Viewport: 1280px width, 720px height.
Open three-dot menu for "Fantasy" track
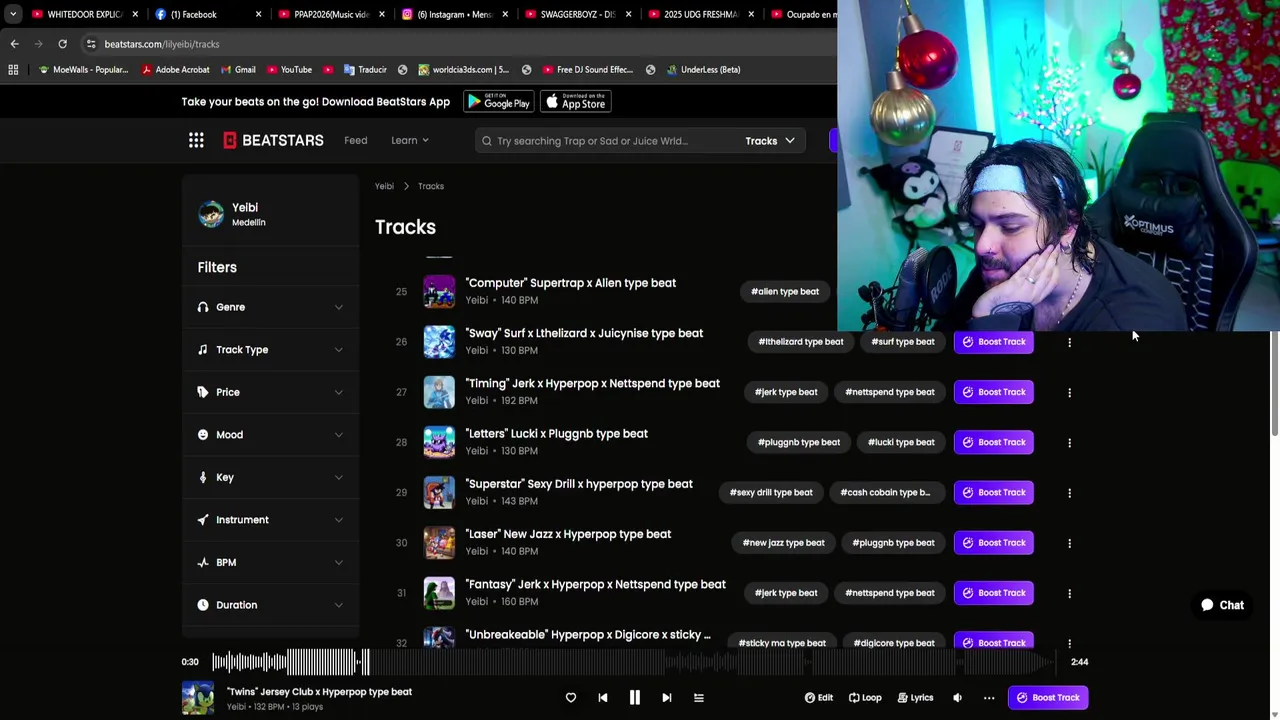point(1069,593)
